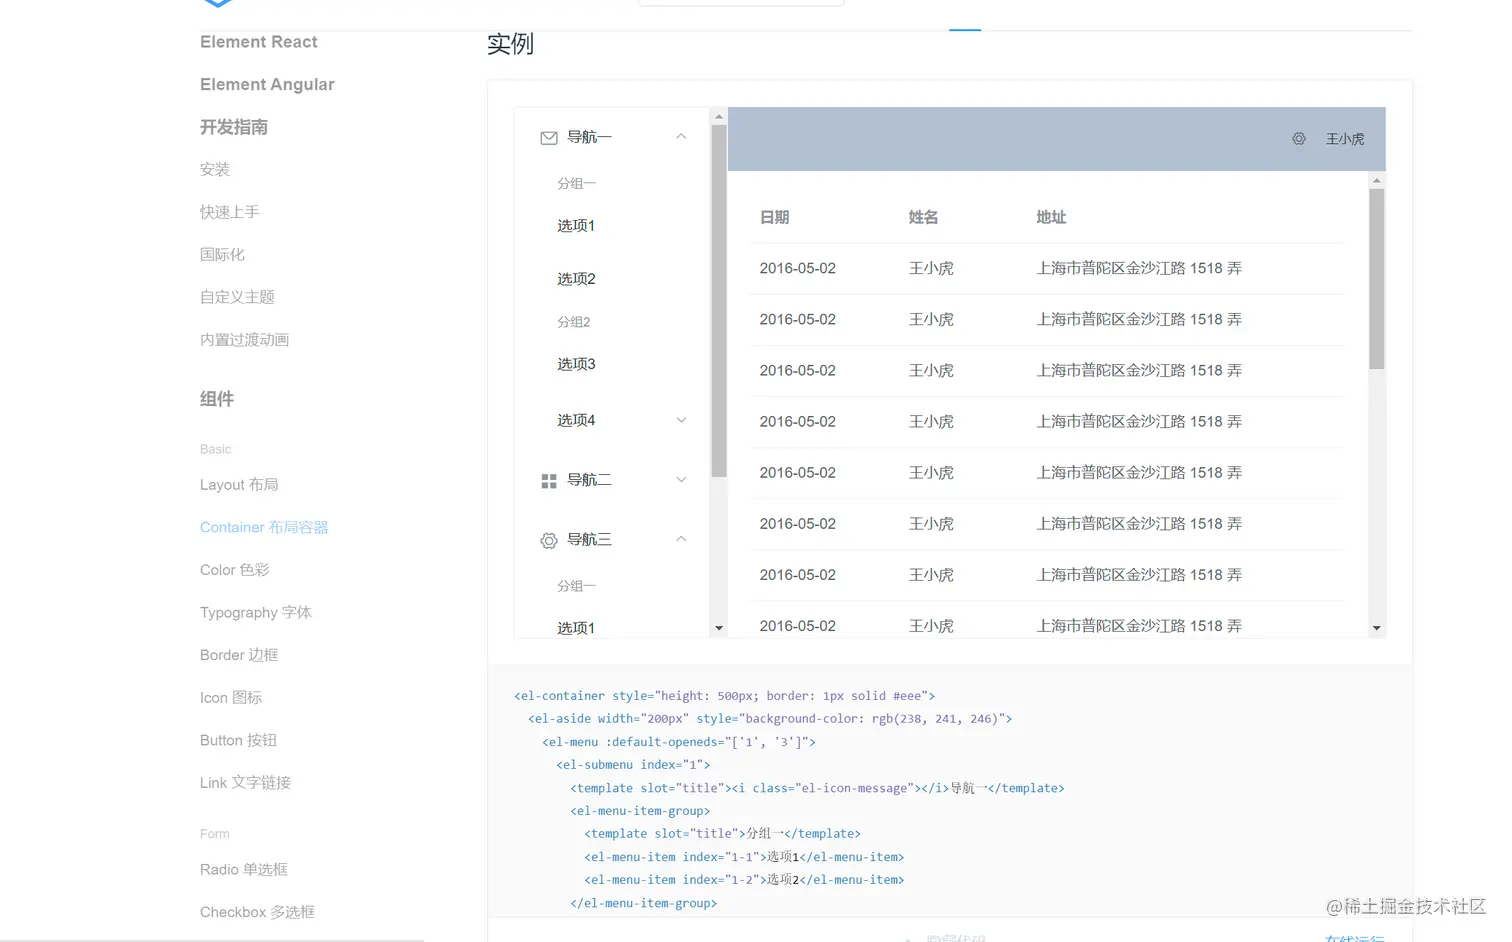Click the Basic group label in sidebar
Image resolution: width=1512 pixels, height=942 pixels.
[x=215, y=449]
